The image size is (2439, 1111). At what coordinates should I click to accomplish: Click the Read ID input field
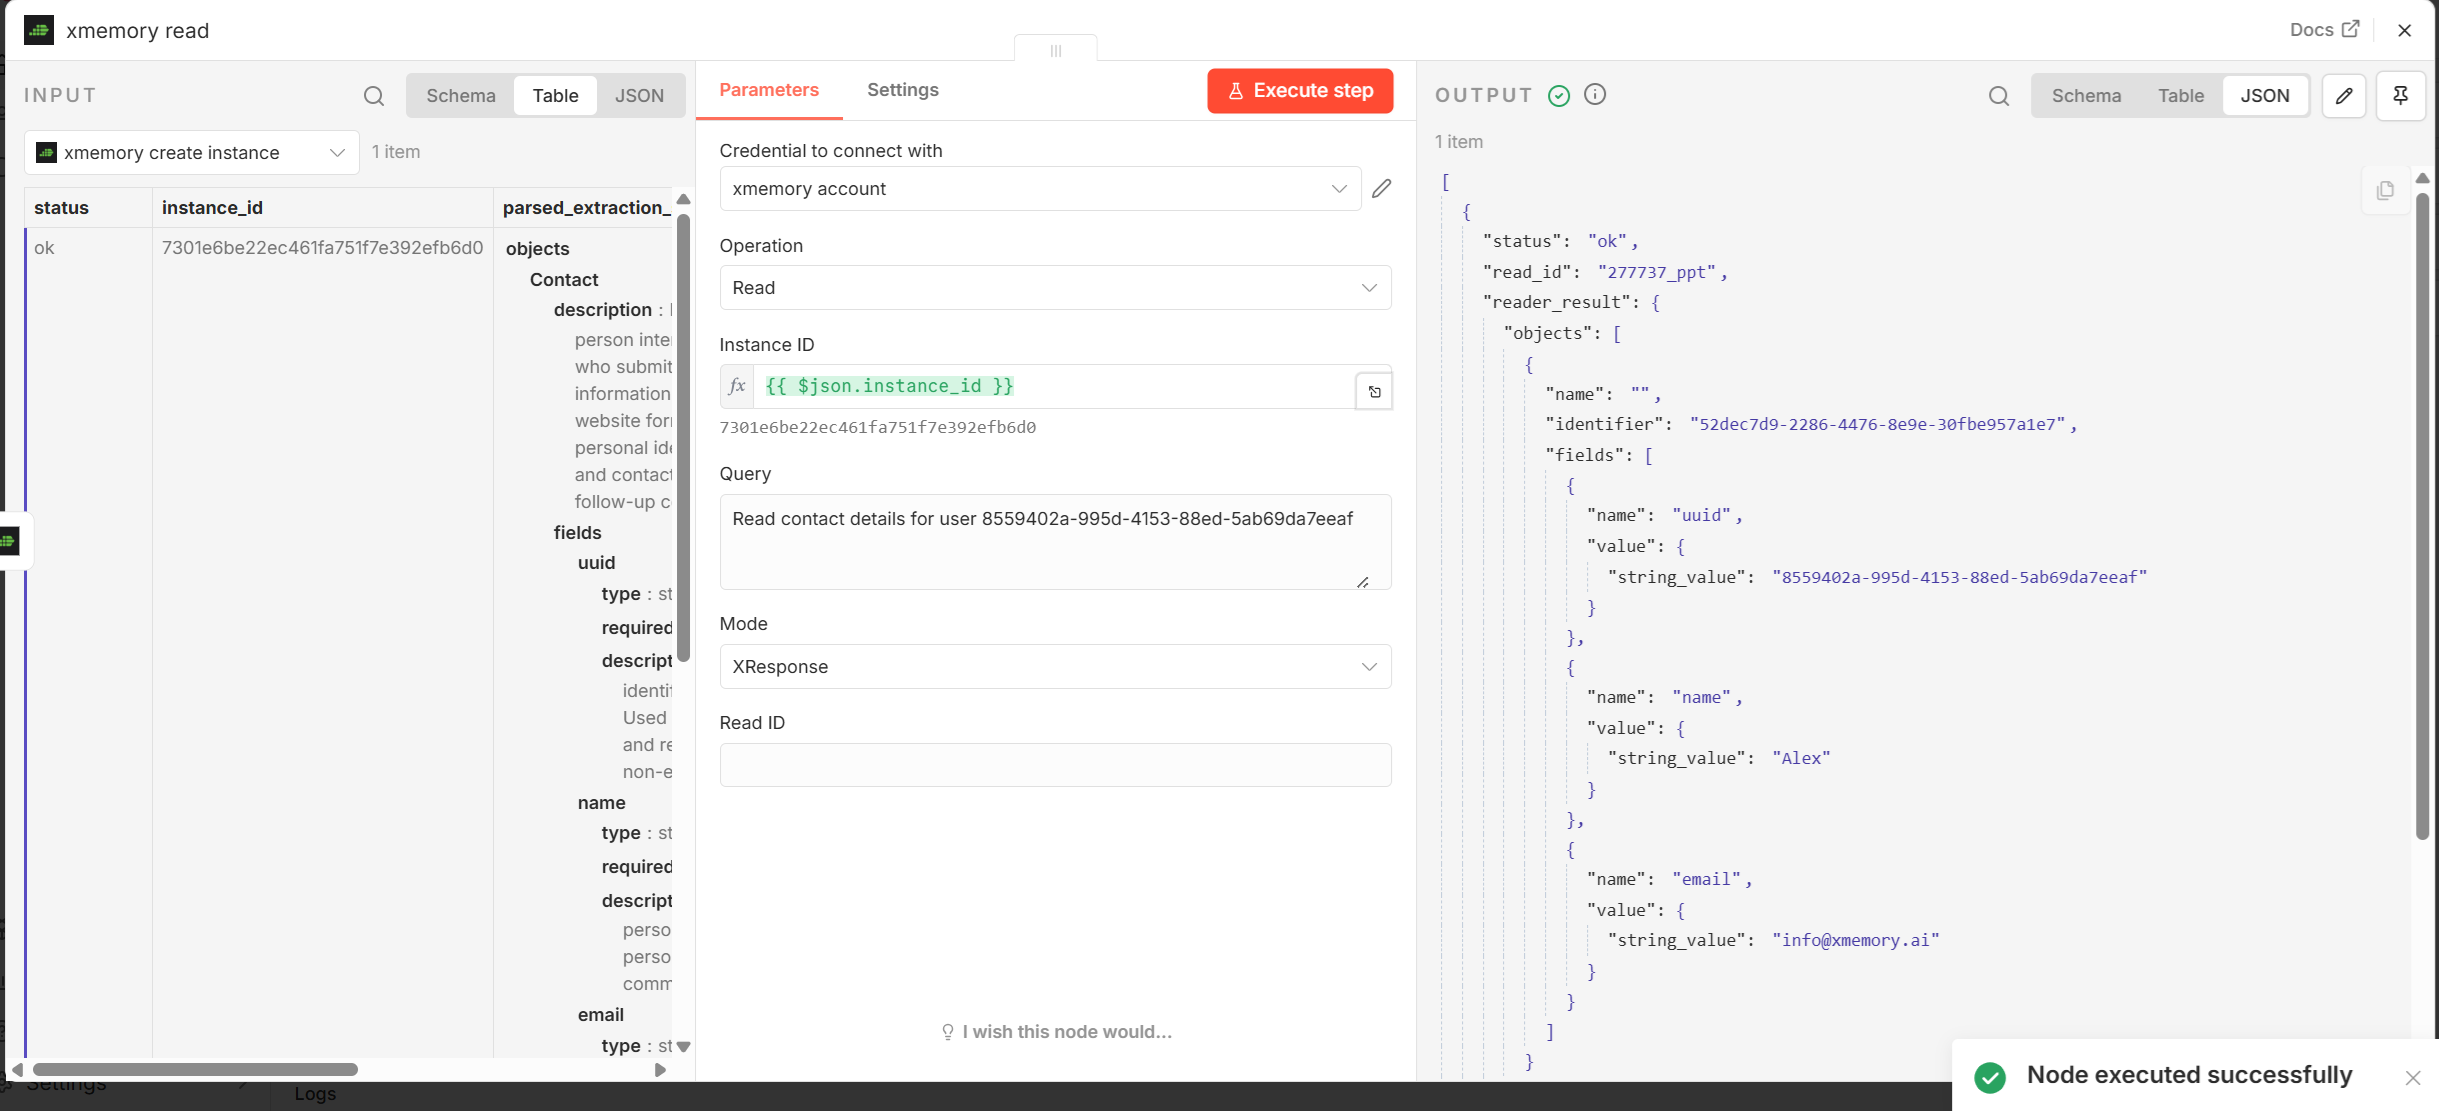pyautogui.click(x=1054, y=765)
